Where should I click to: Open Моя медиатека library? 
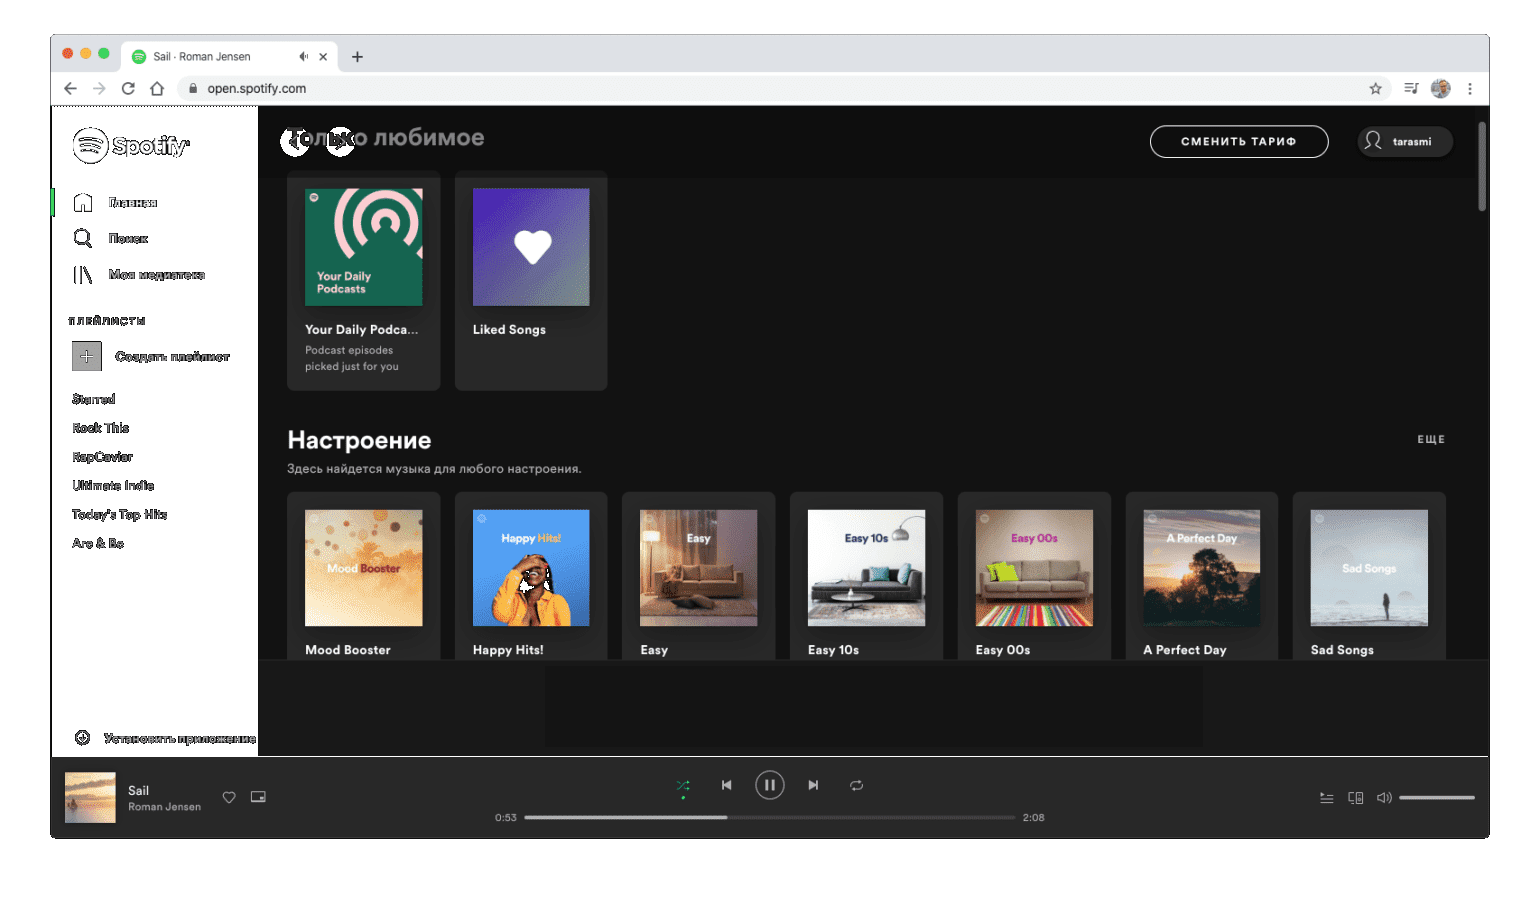[x=138, y=274]
